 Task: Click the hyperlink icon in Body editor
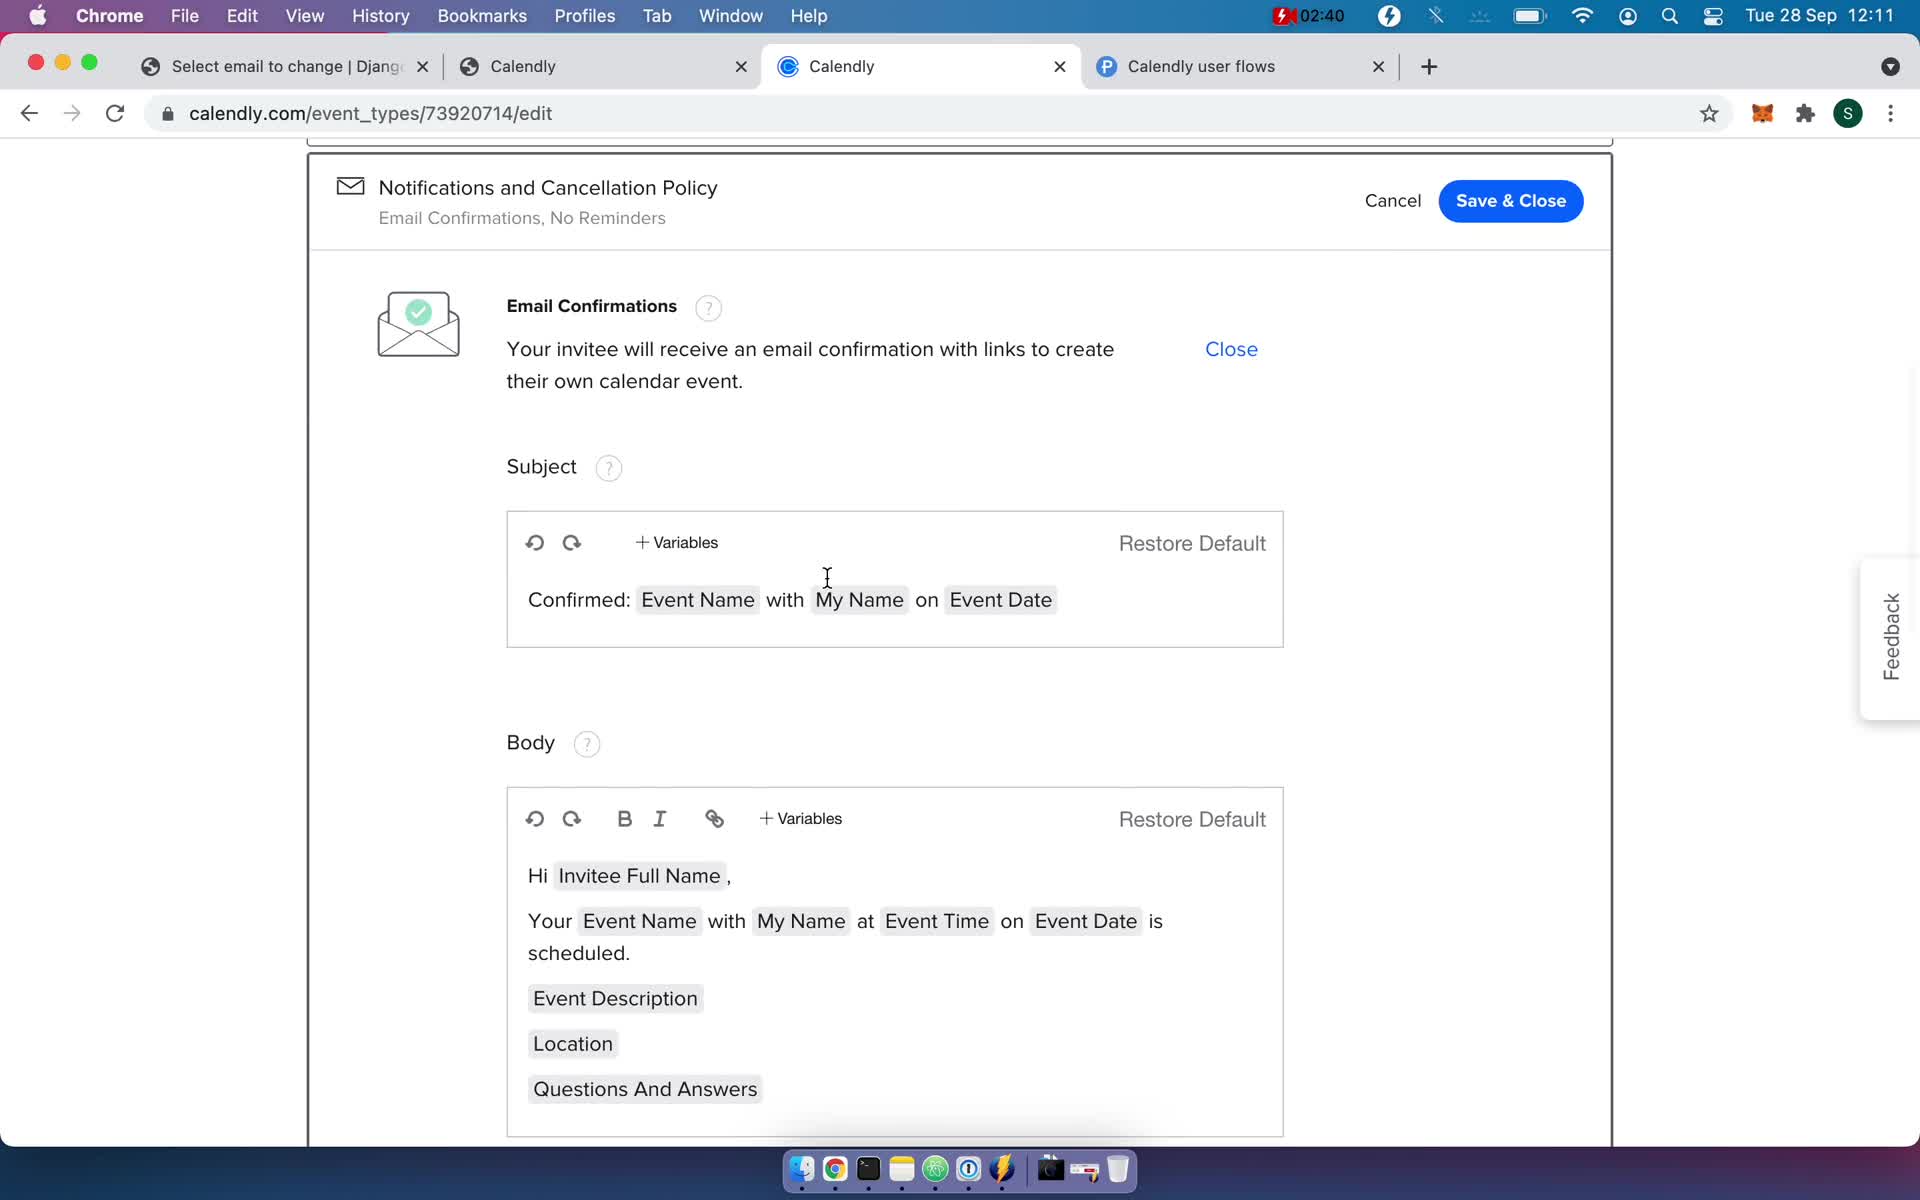(715, 818)
